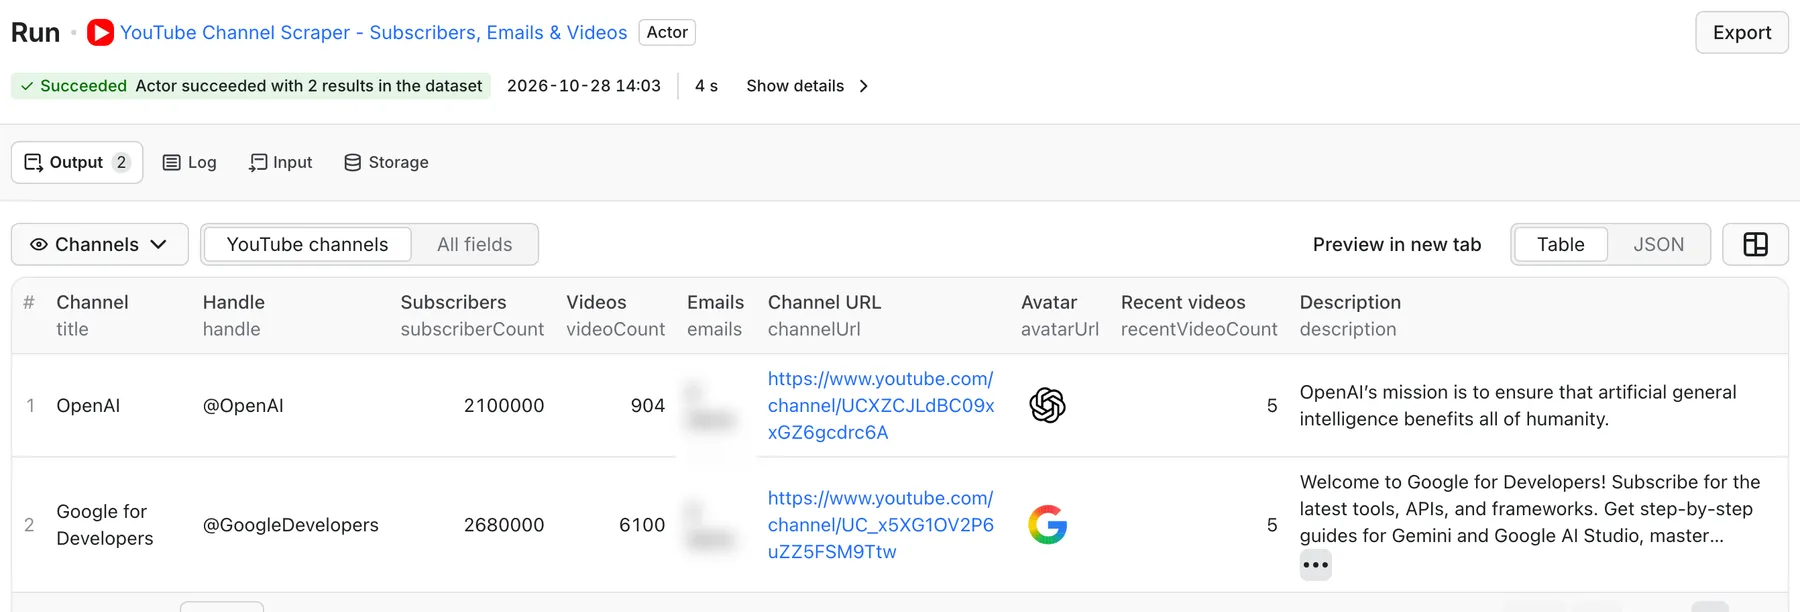This screenshot has height=612, width=1800.
Task: Click the 6100 video count cell
Action: pos(642,524)
